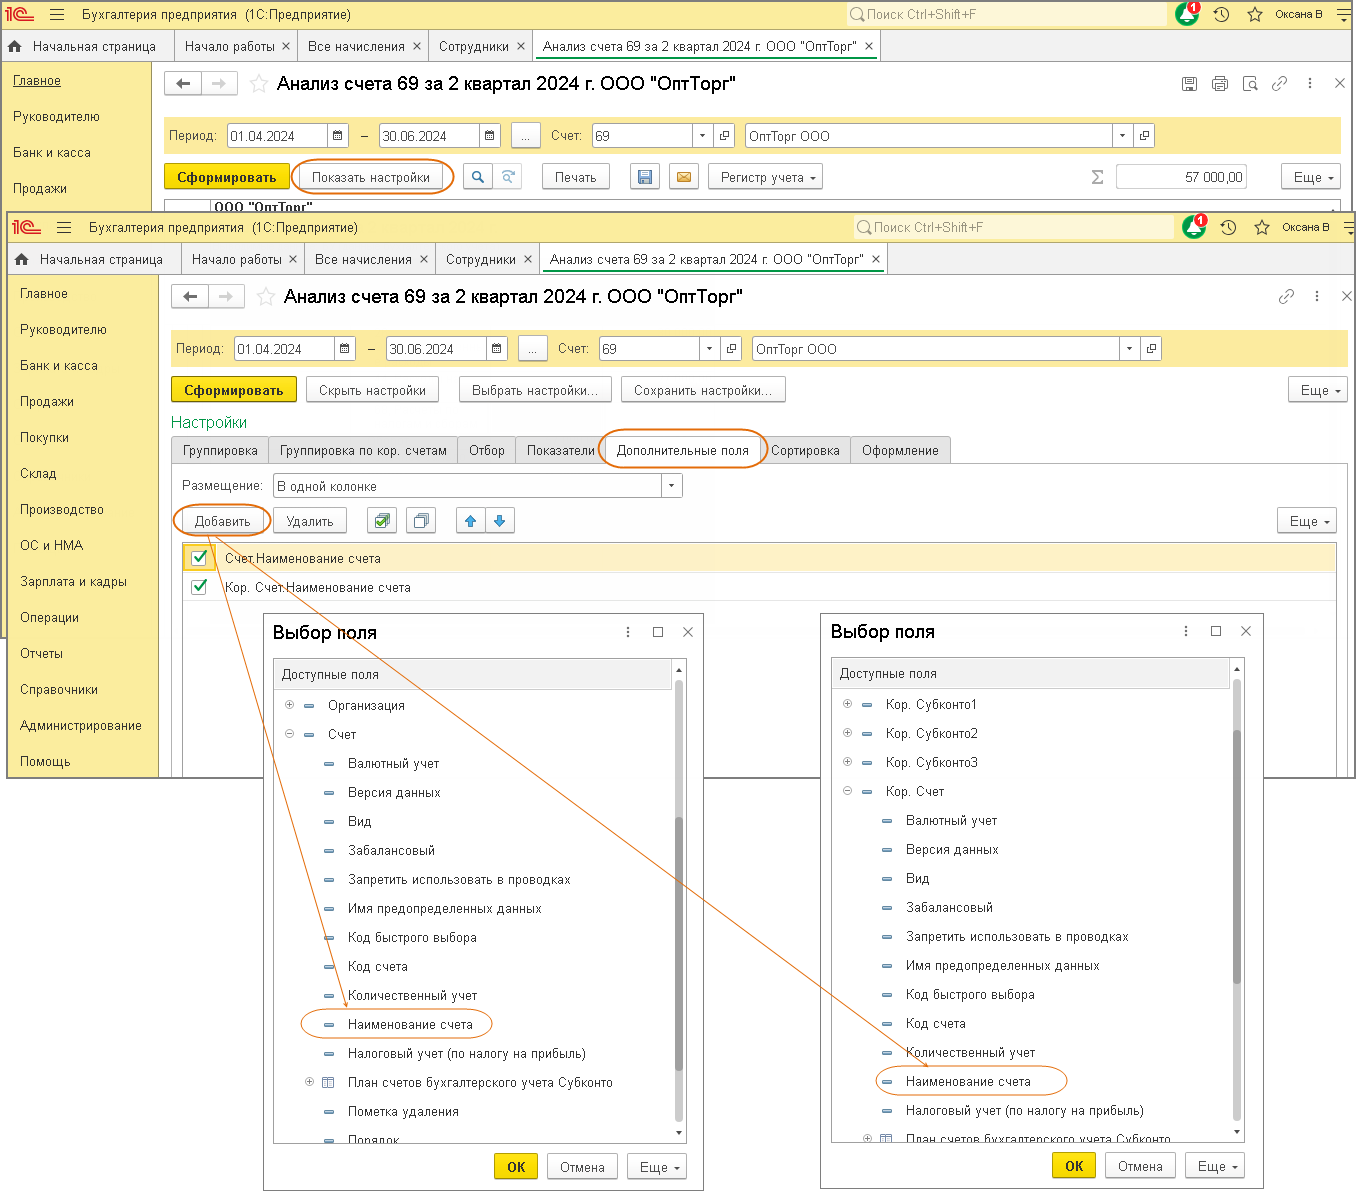Click the Выбрать настройки... button

click(x=535, y=390)
